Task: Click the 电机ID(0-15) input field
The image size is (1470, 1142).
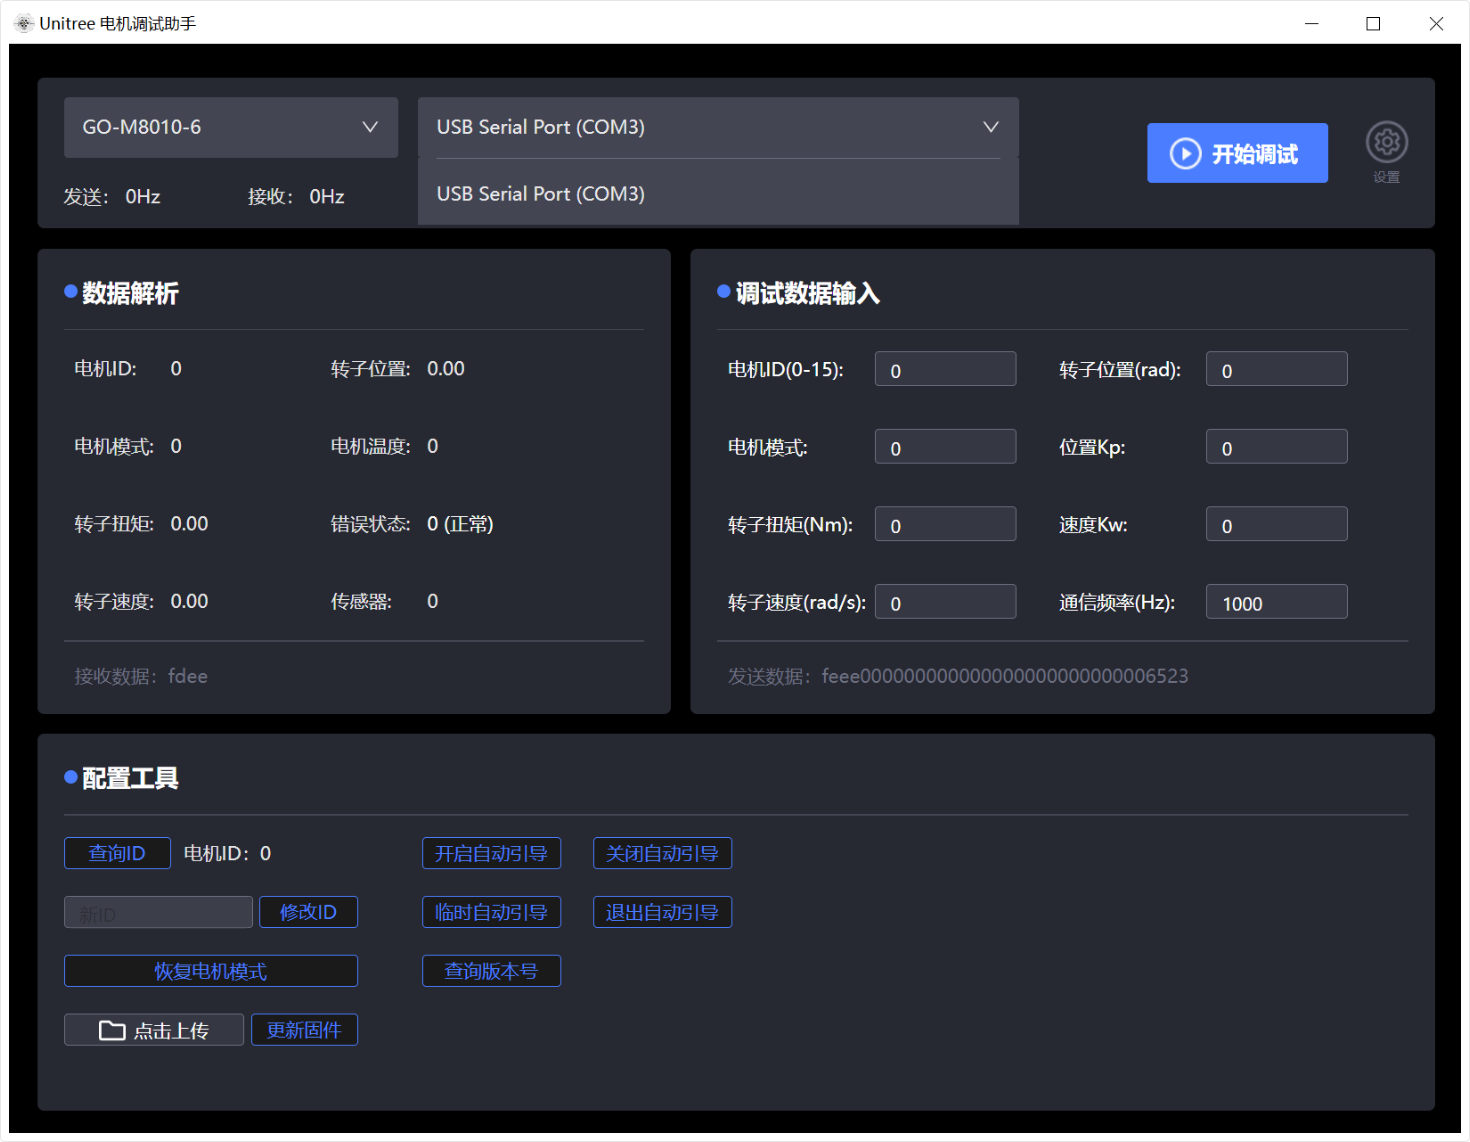Action: point(945,370)
